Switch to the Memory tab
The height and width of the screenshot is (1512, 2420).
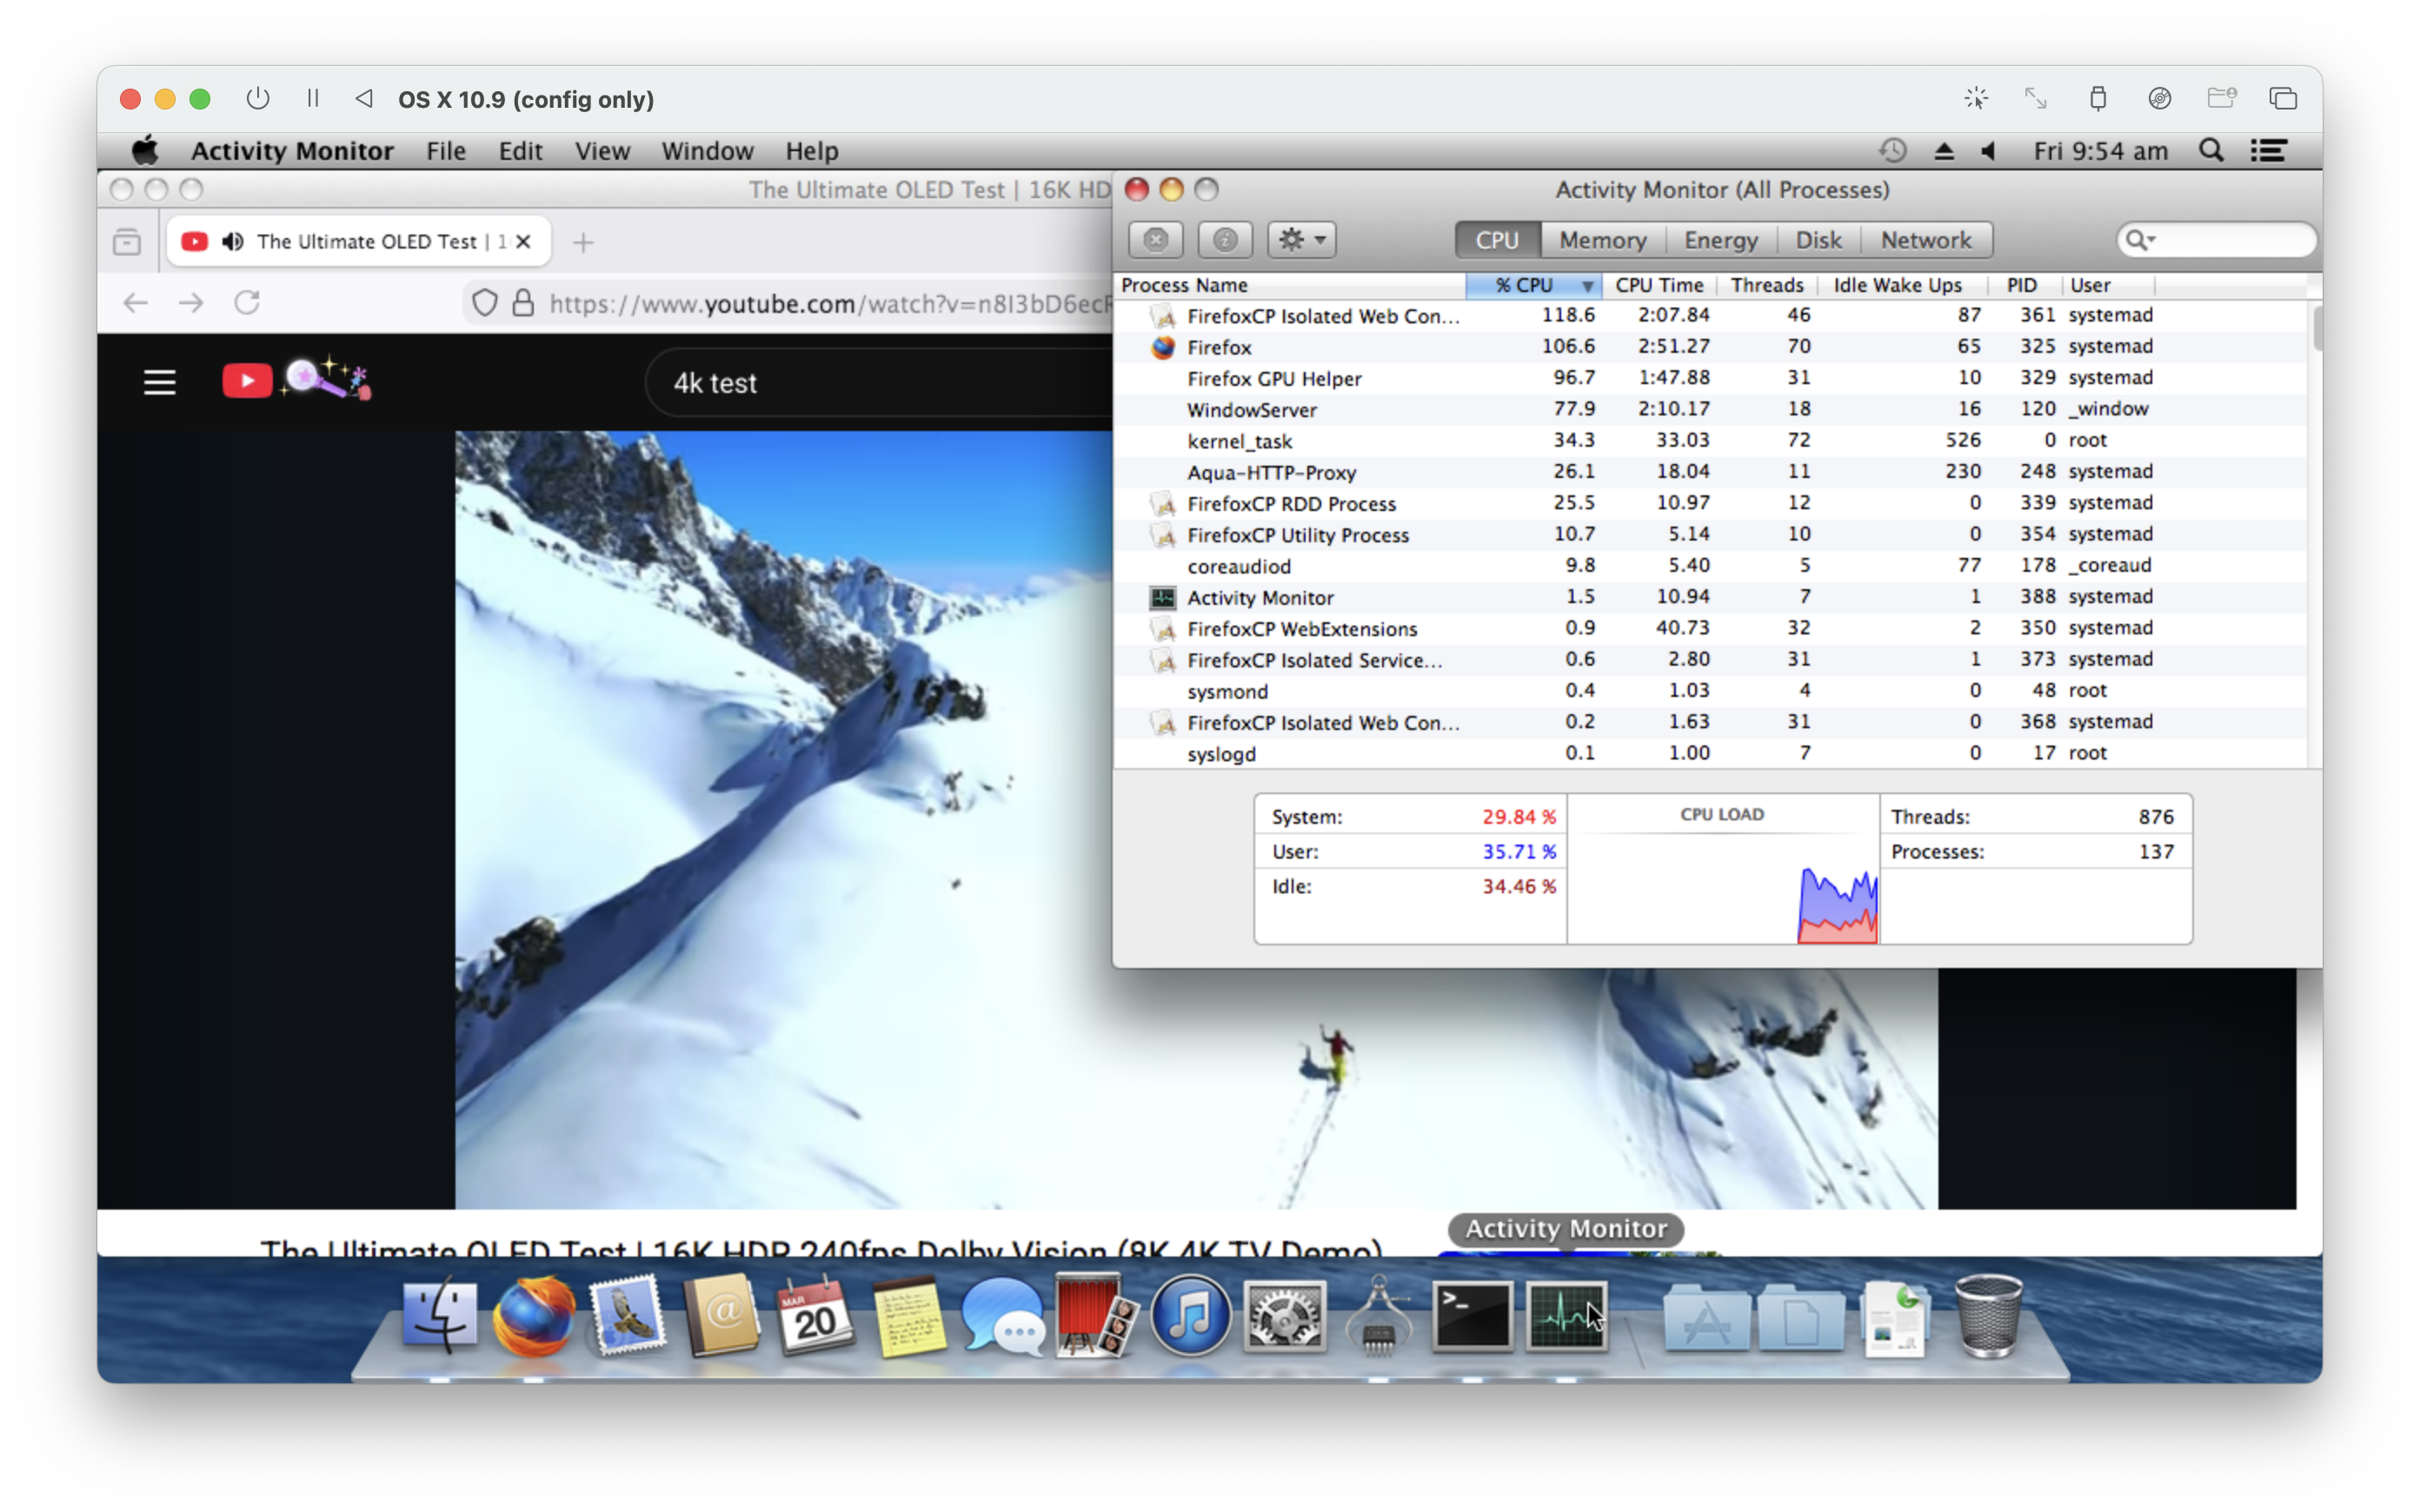point(1602,240)
